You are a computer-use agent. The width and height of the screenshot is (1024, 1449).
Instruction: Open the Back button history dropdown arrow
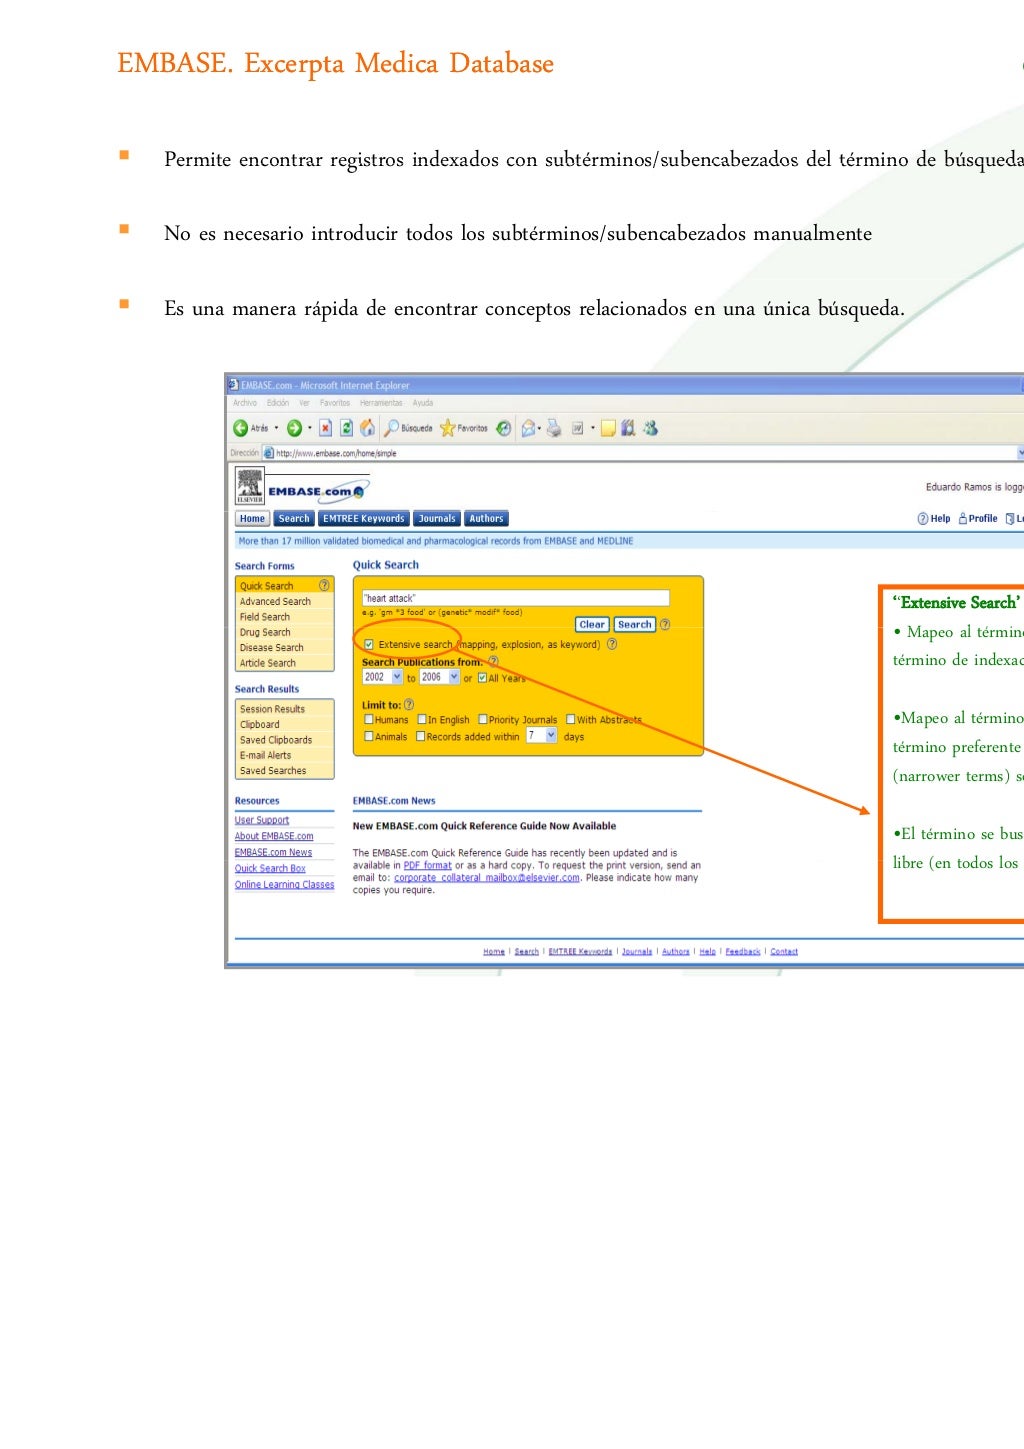click(277, 428)
